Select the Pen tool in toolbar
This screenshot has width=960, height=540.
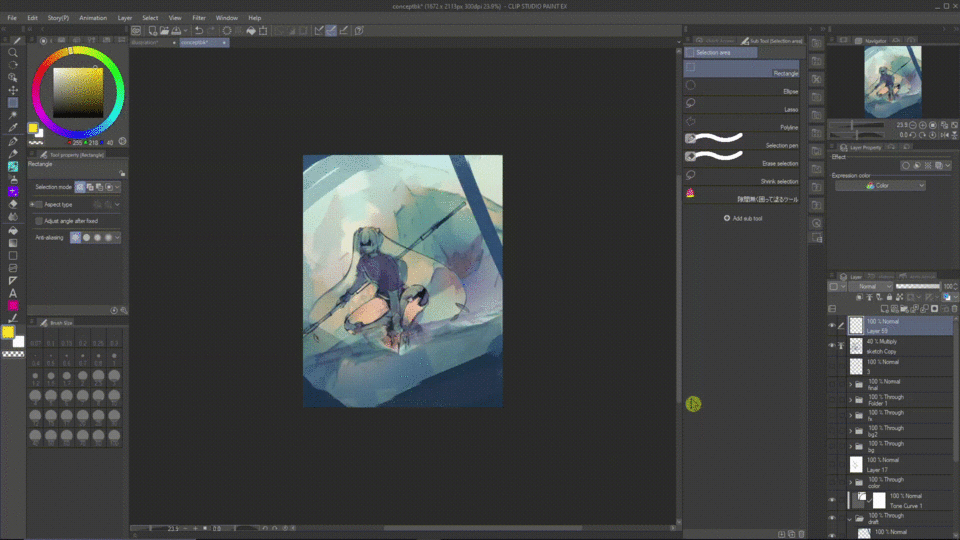tap(12, 141)
